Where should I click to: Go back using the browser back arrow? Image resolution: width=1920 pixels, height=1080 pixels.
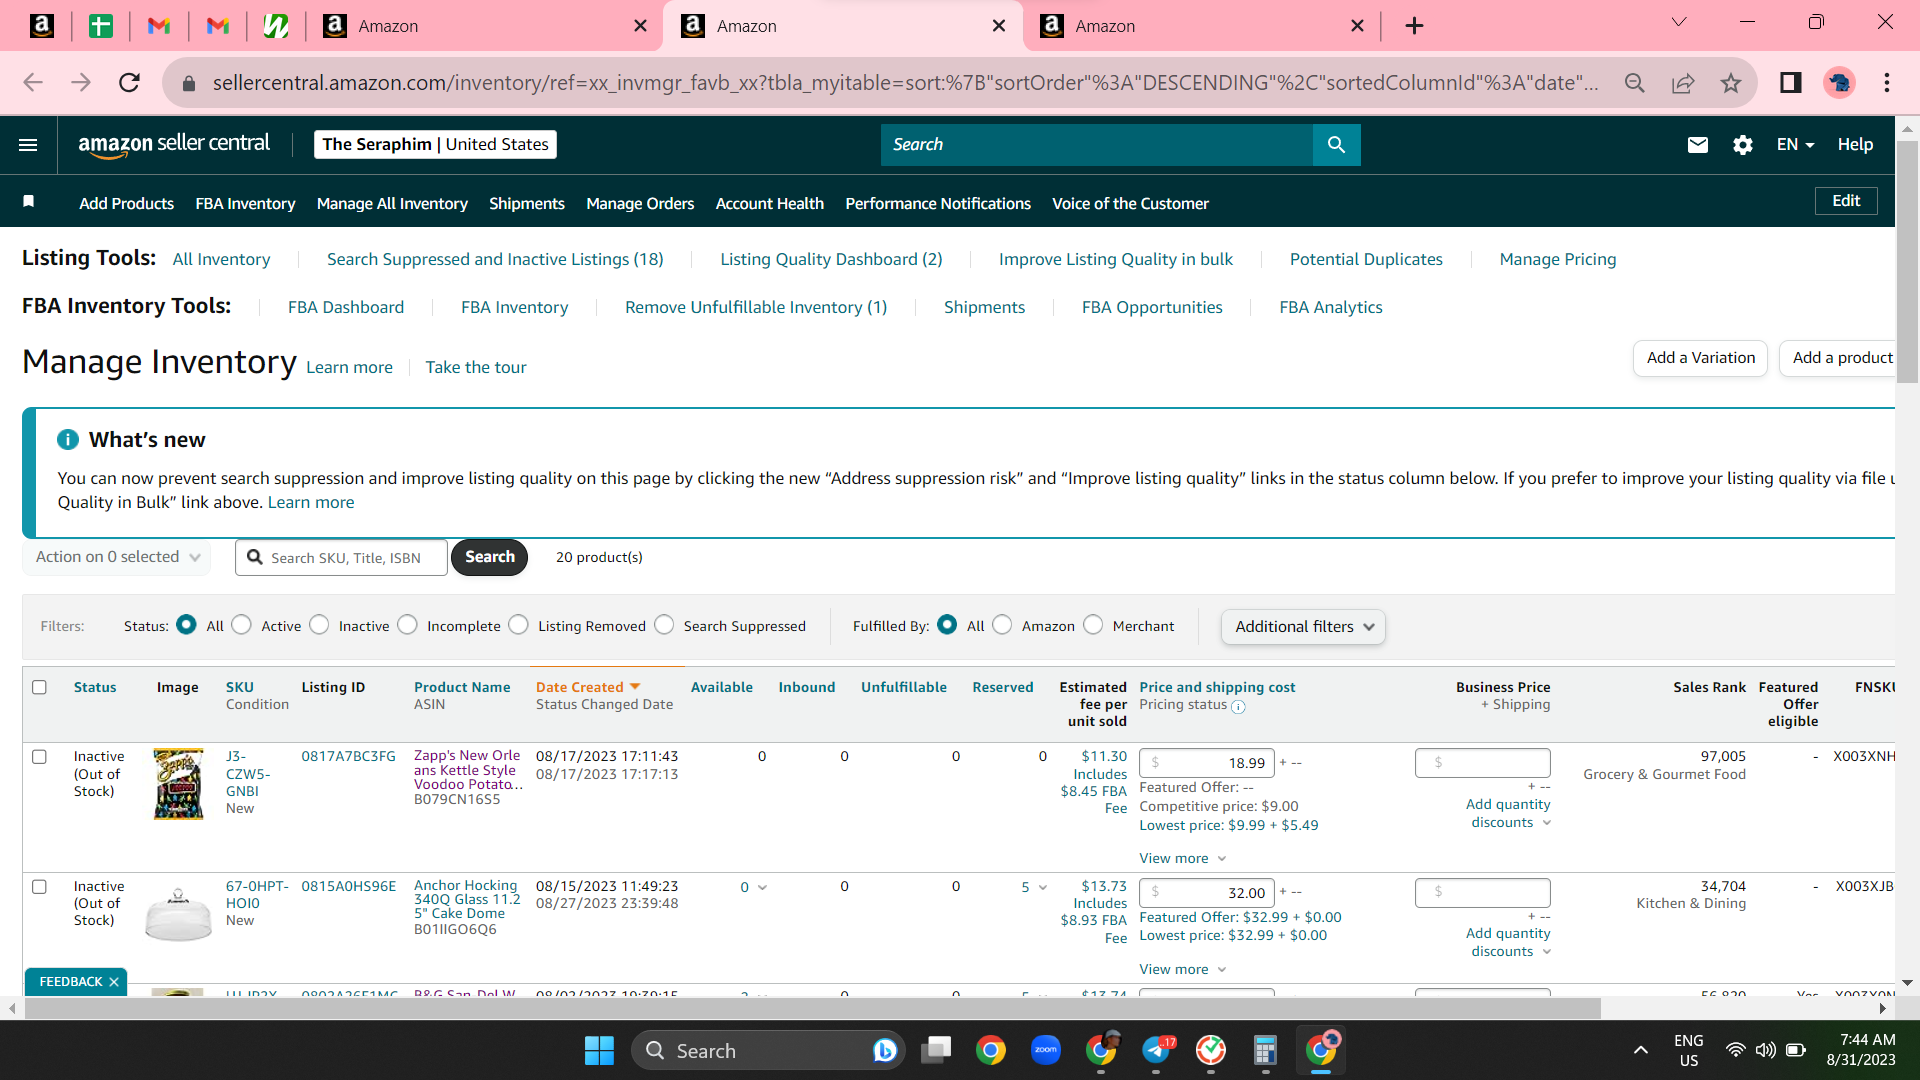point(33,83)
